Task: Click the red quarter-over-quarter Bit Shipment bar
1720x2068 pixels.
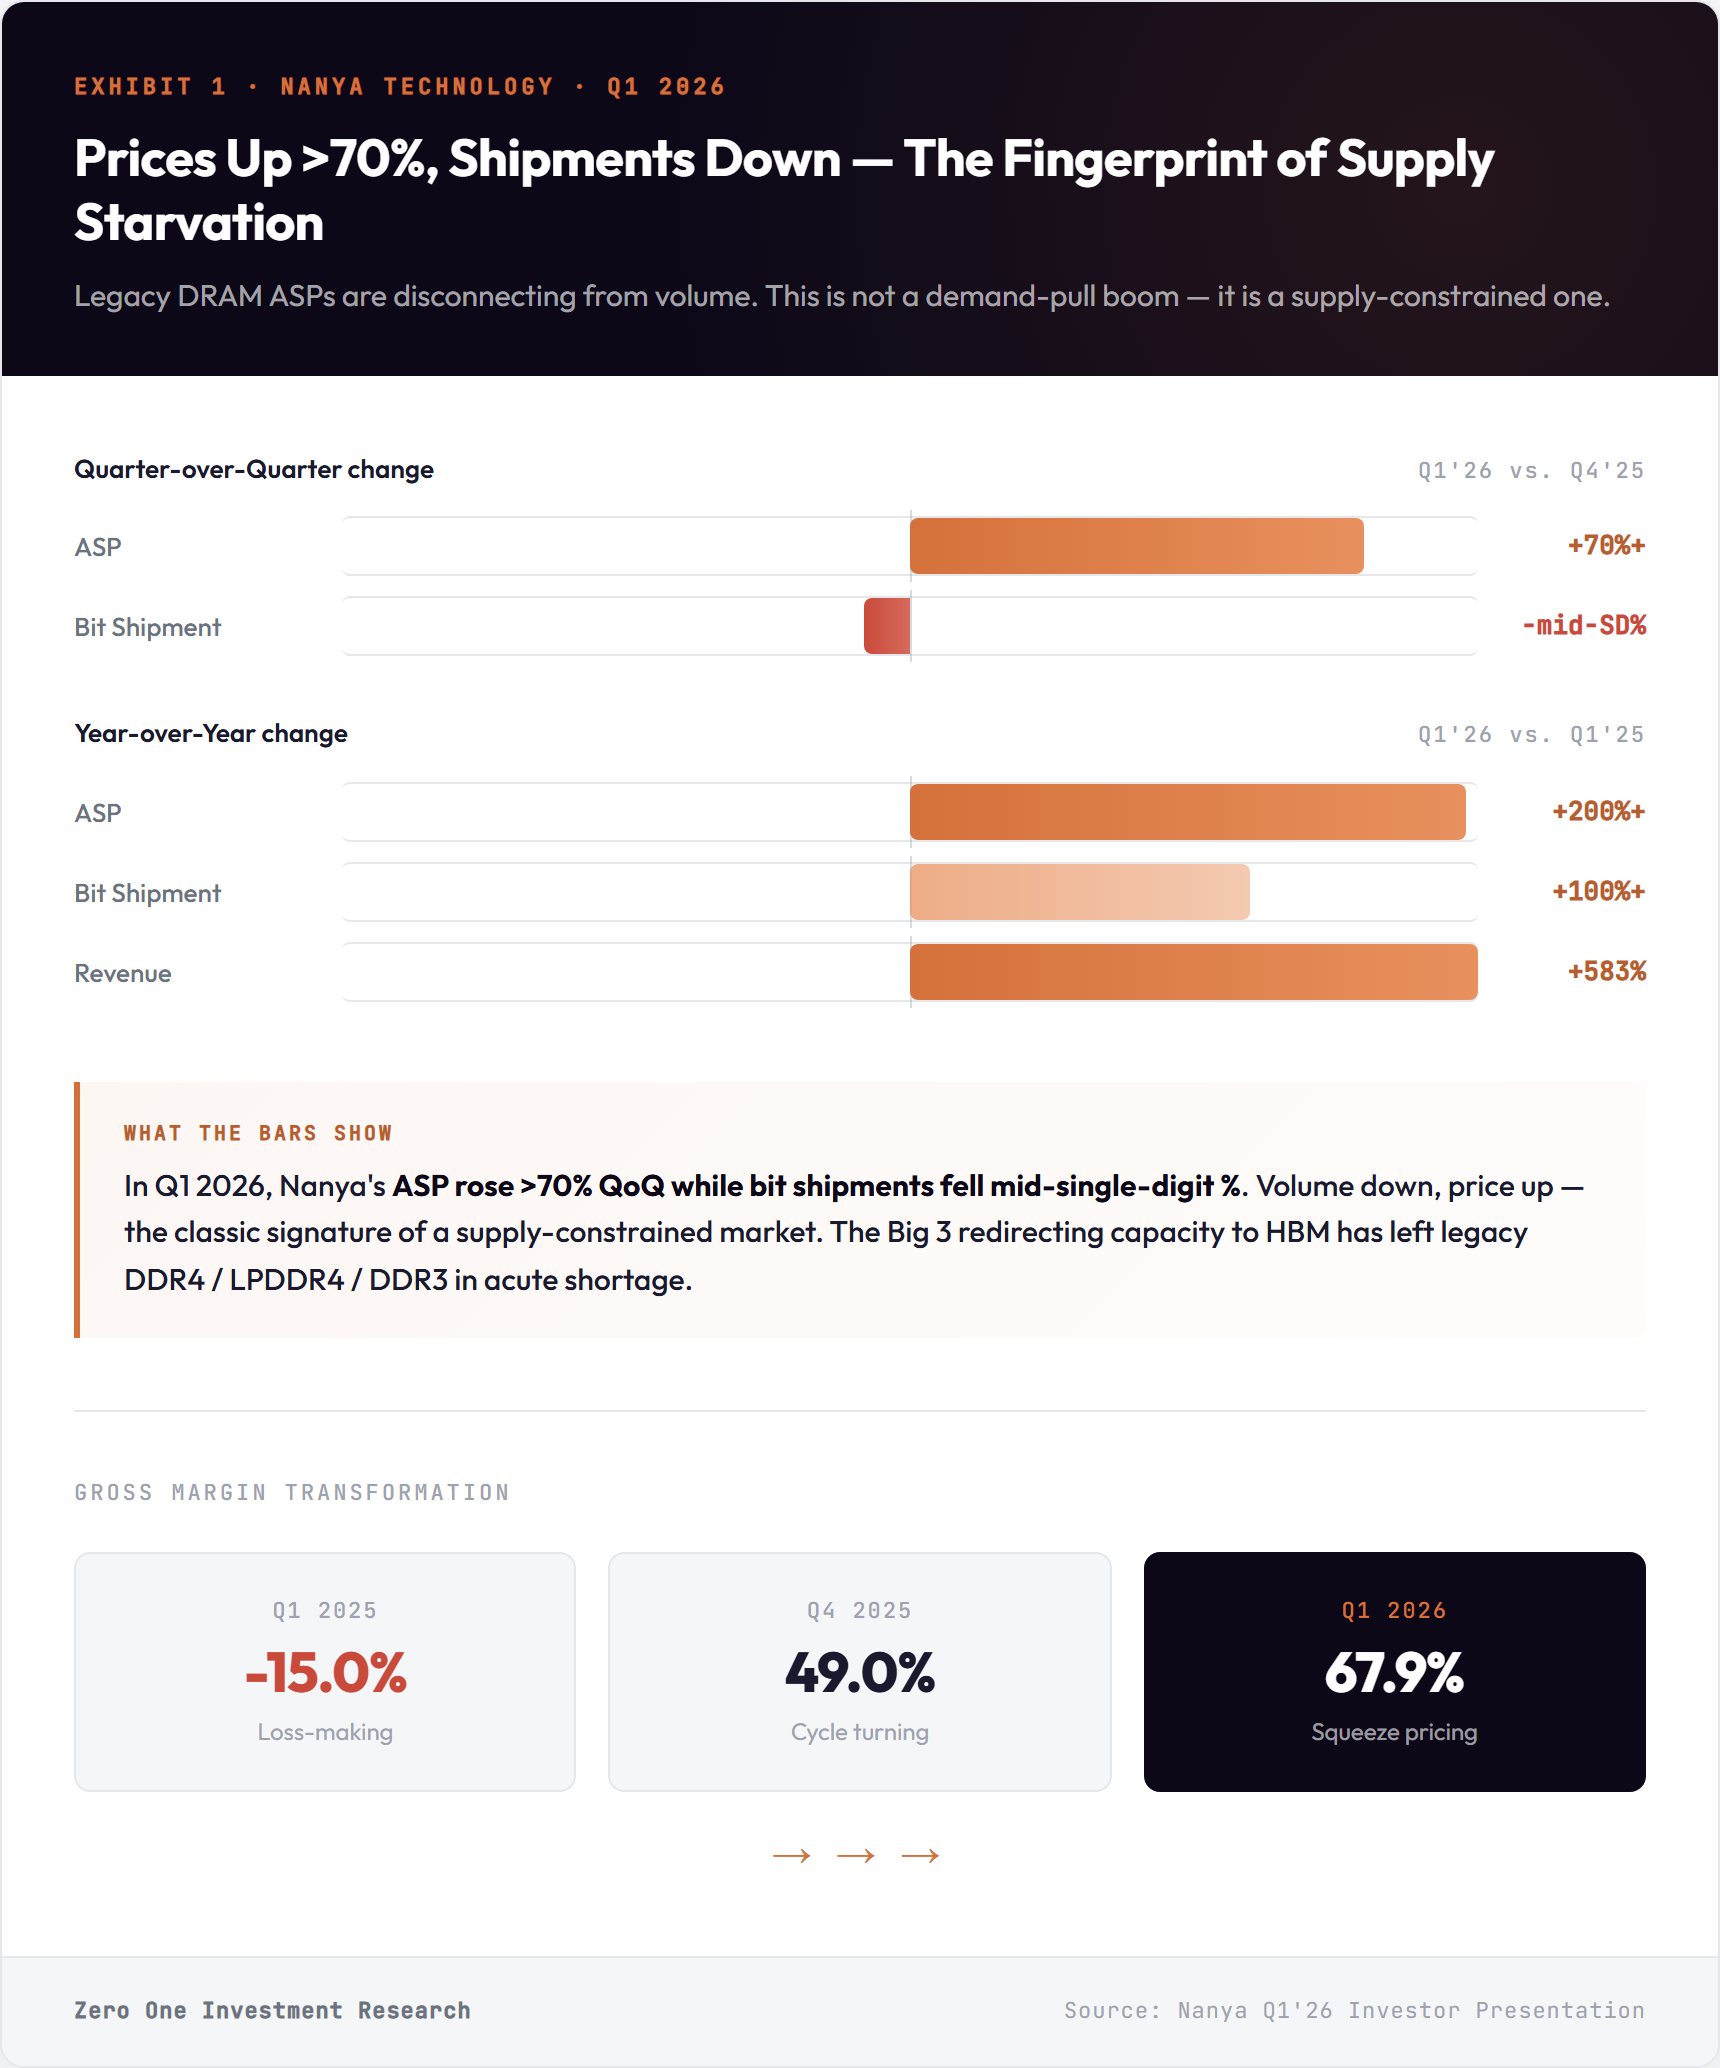Action: (887, 626)
